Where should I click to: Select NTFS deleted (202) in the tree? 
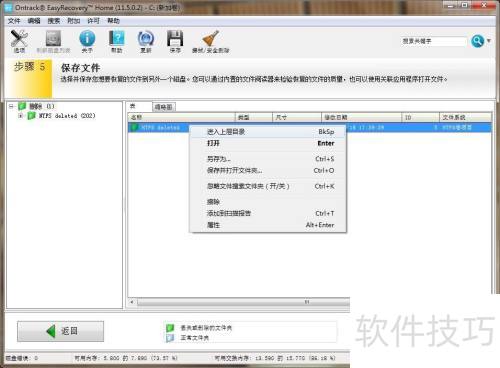(x=67, y=116)
